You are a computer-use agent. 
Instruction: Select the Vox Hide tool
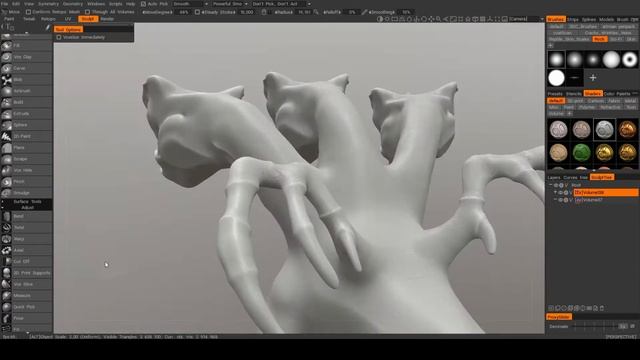27,170
